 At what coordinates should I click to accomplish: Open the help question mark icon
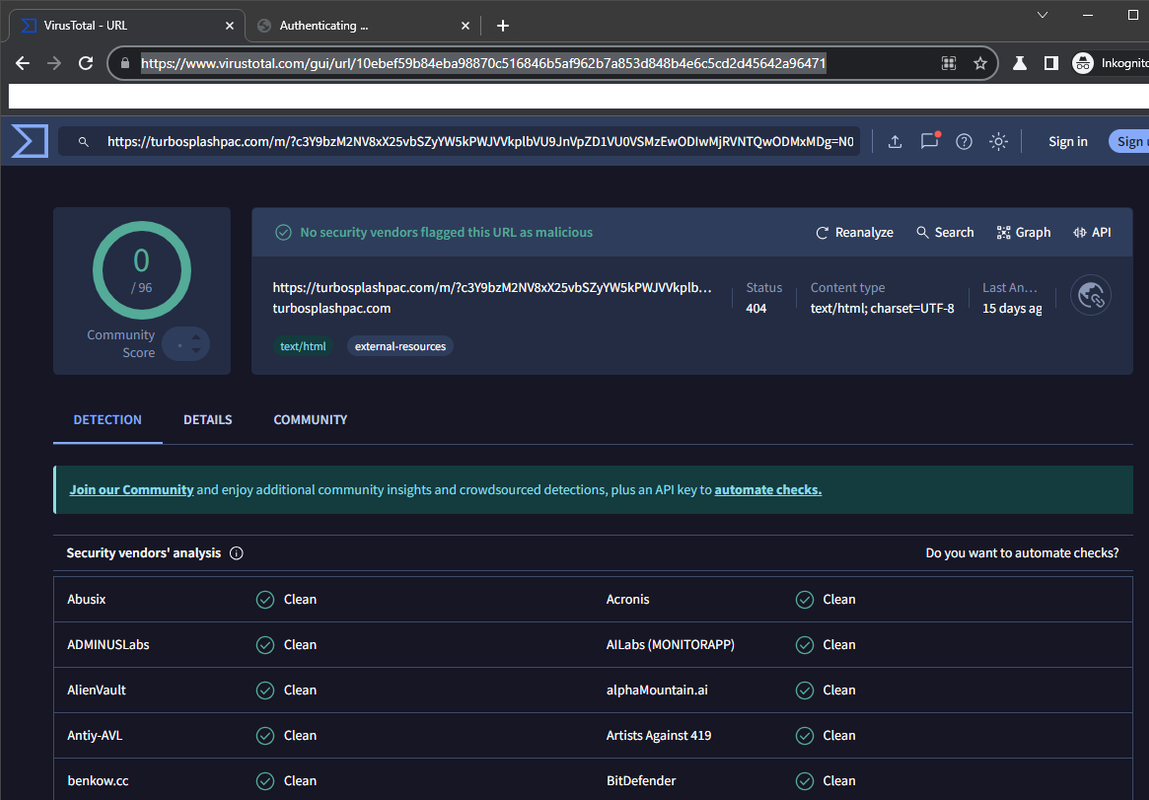click(964, 141)
